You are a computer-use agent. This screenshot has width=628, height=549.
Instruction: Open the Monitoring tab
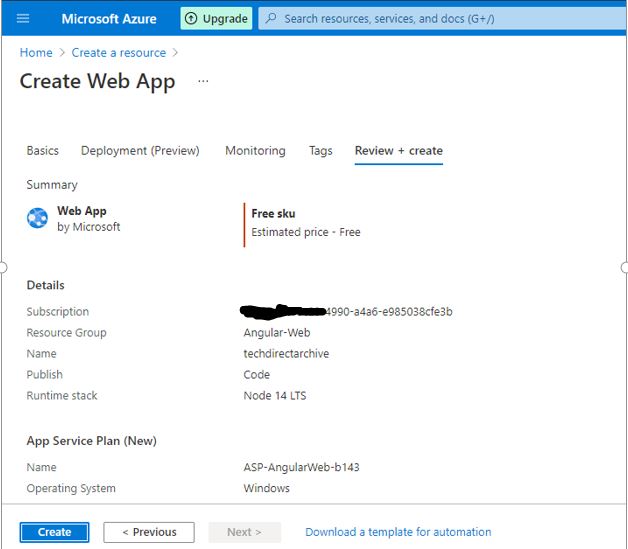(x=255, y=151)
